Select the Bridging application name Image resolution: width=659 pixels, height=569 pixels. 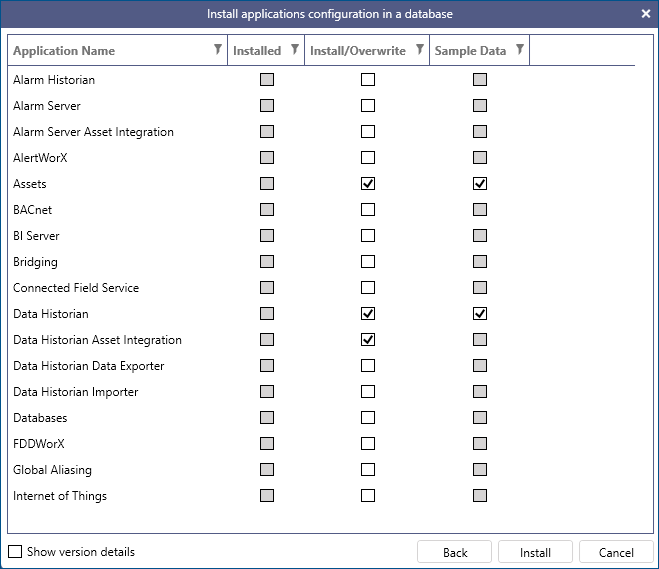pos(35,262)
